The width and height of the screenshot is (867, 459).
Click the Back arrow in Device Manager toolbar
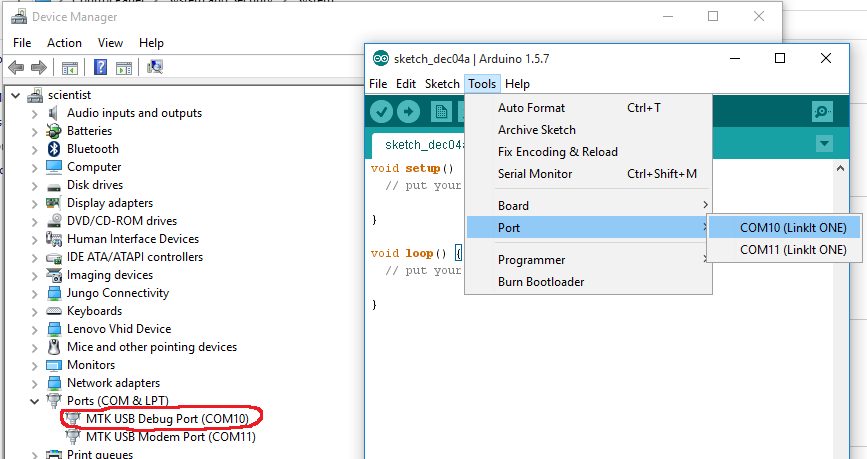point(16,67)
